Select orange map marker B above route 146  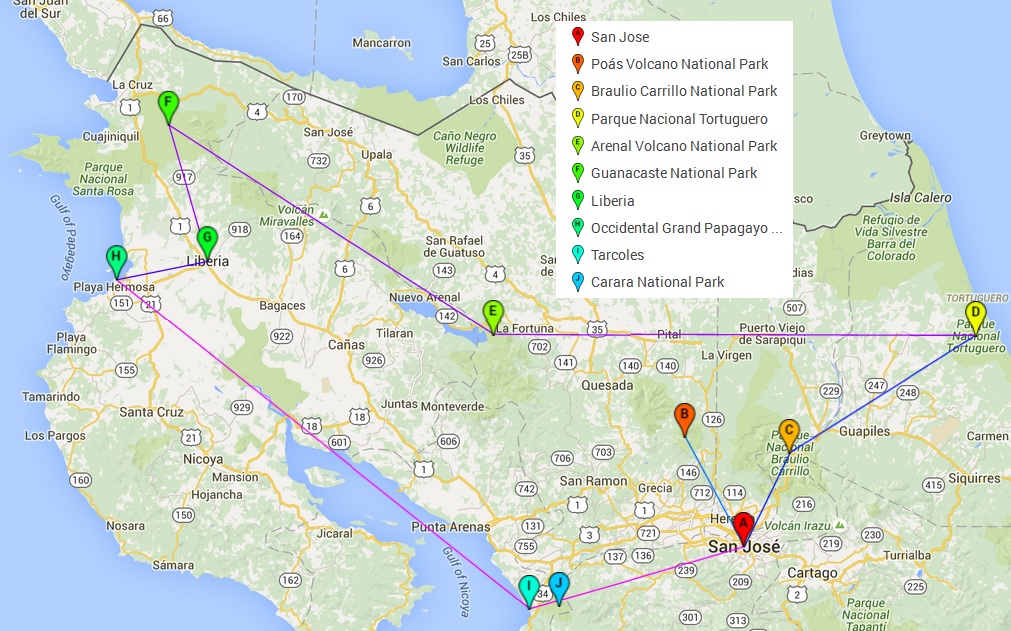click(x=684, y=419)
